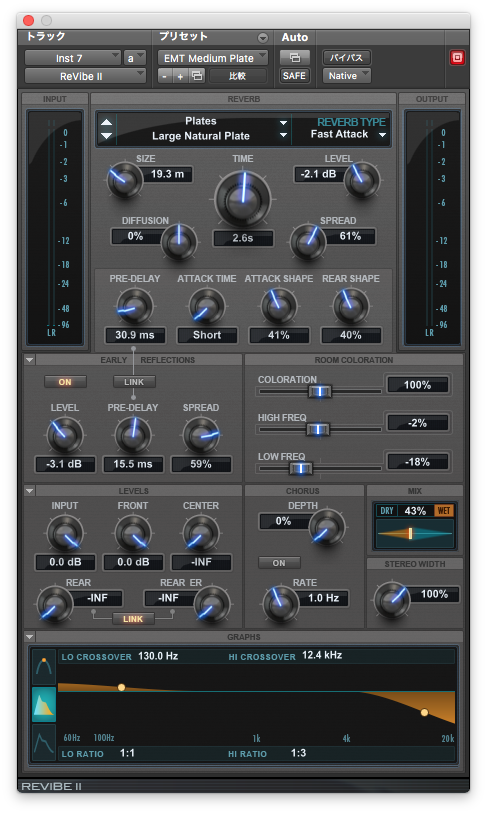Adjust the early reflections LEVEL knob

tap(65, 435)
